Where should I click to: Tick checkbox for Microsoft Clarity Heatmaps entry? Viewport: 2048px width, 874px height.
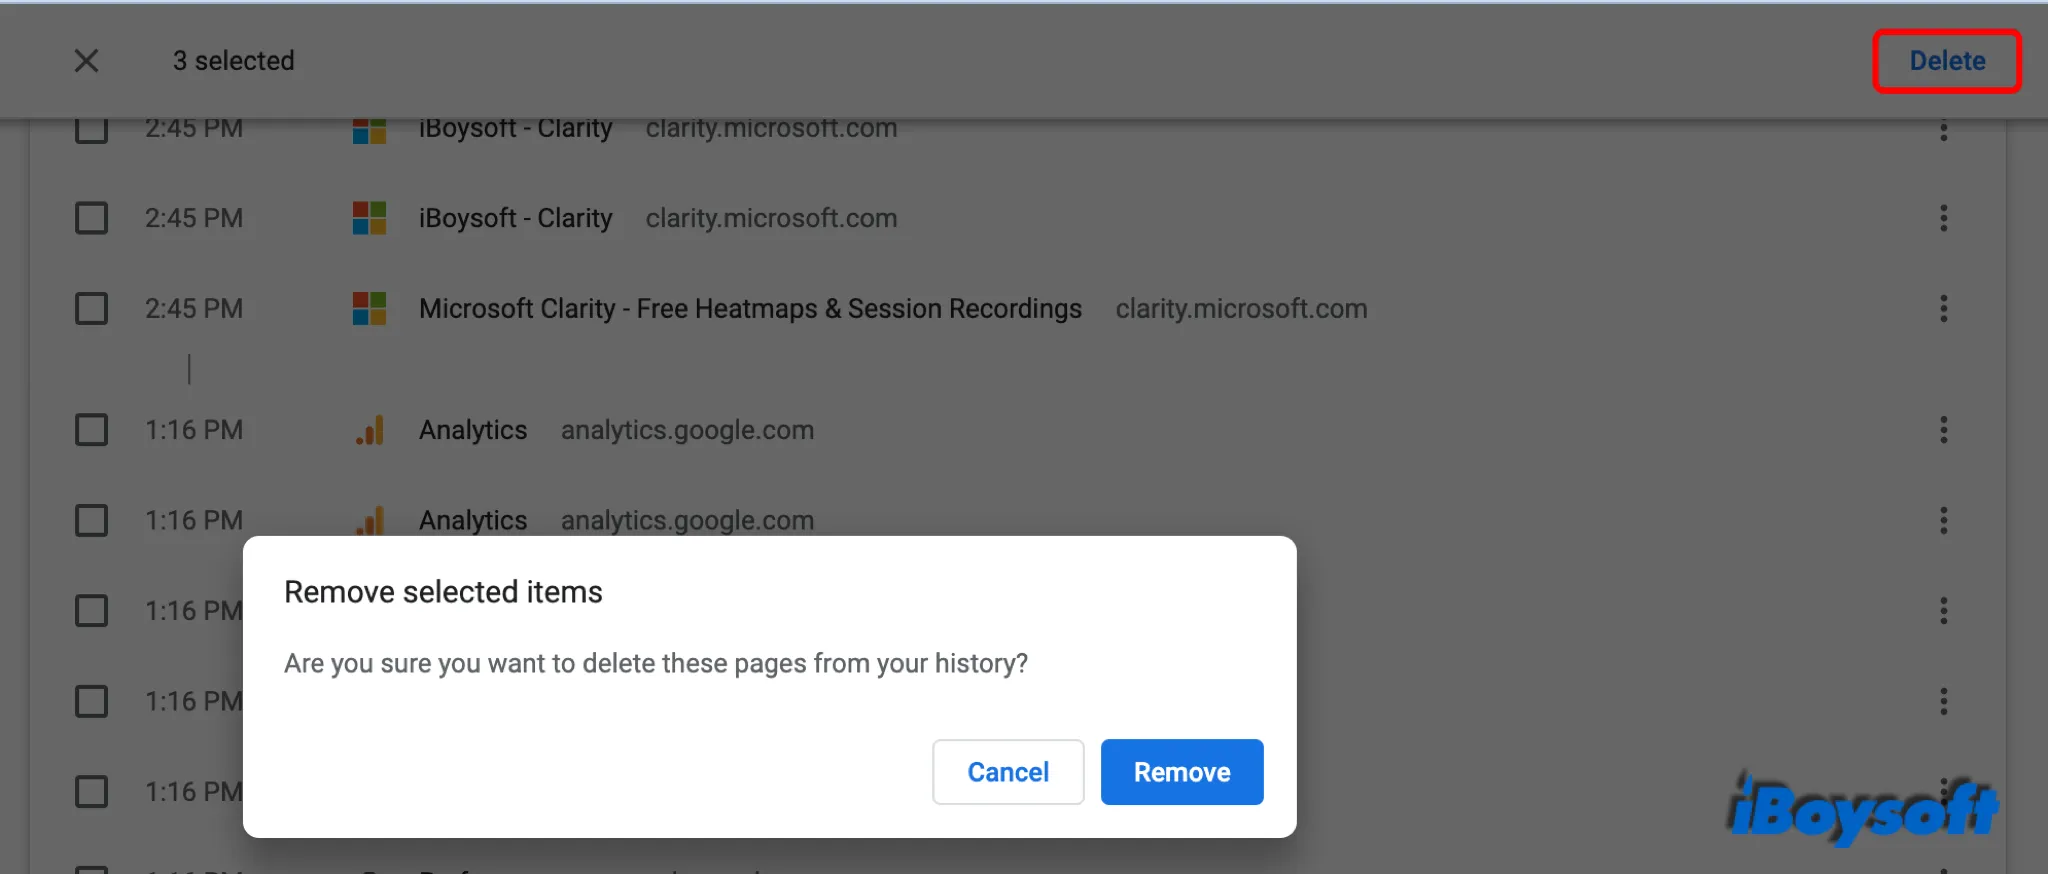tap(92, 308)
